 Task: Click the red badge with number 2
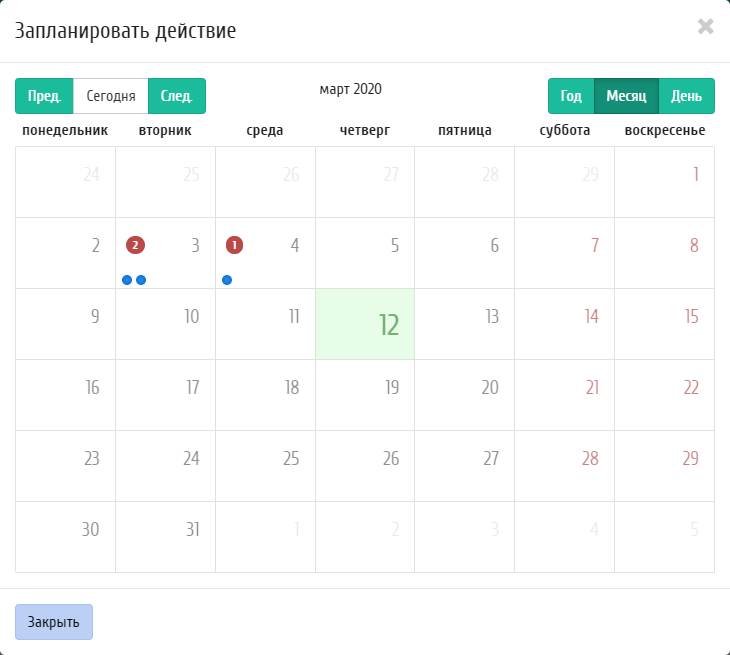135,245
